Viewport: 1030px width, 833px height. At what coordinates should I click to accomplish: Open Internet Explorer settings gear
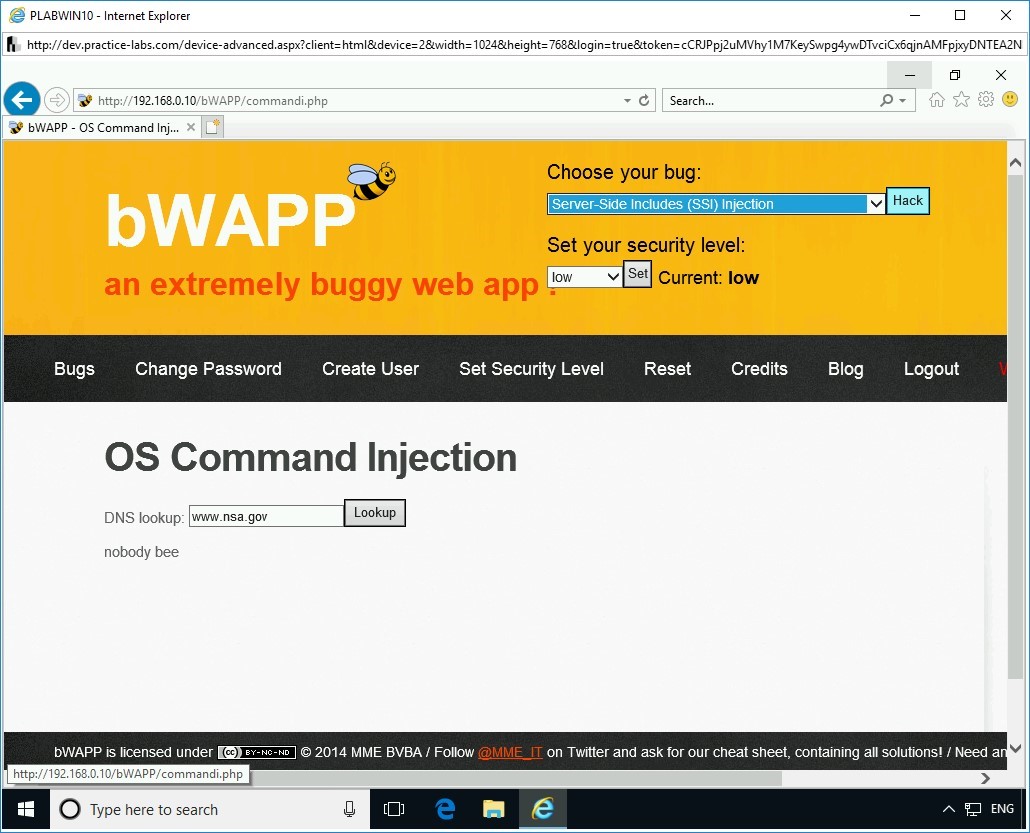pos(986,99)
